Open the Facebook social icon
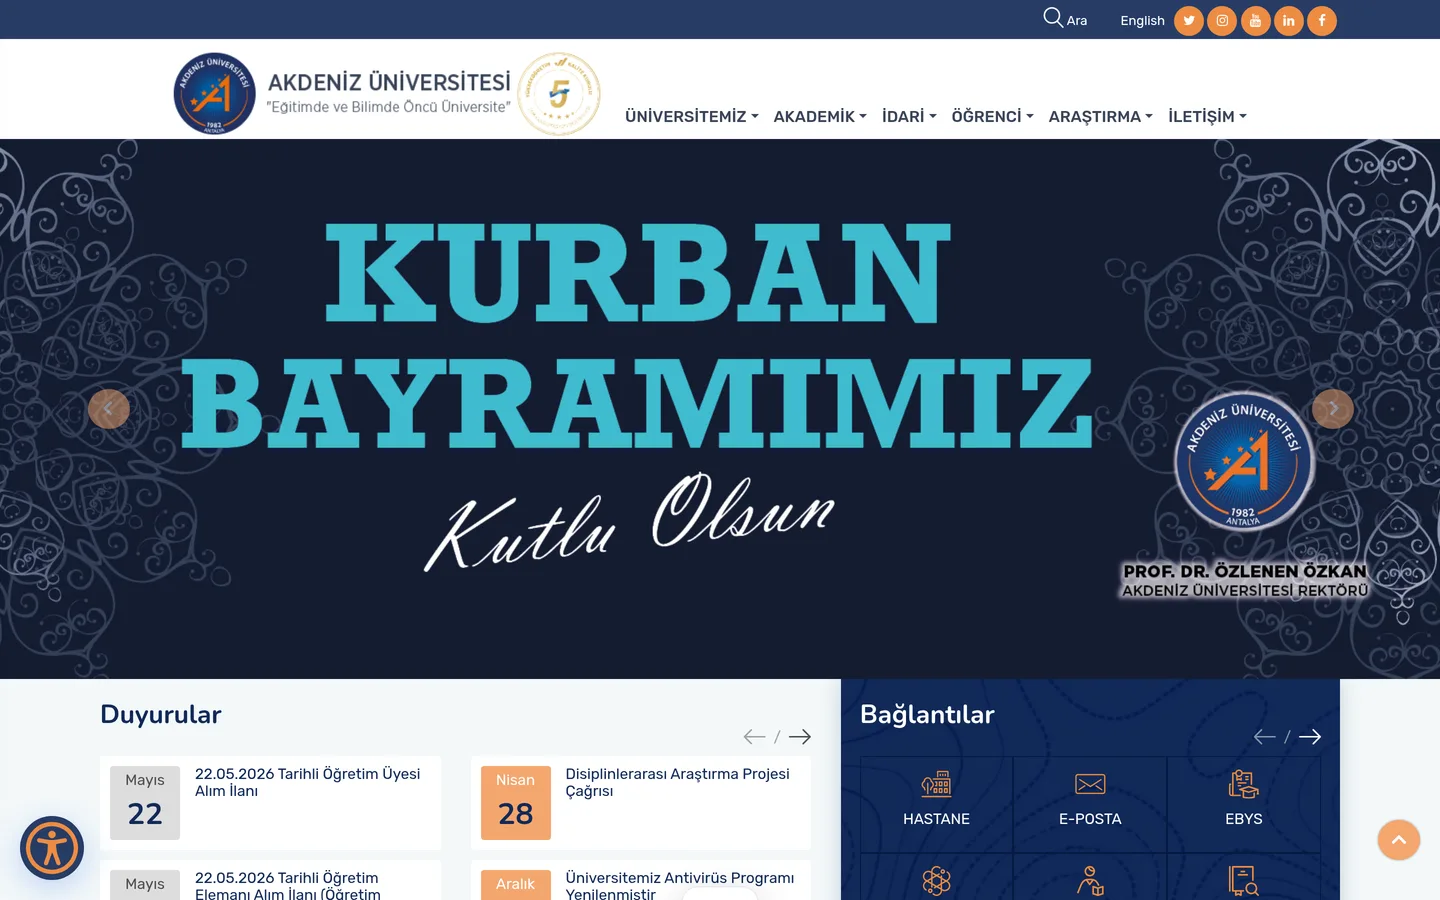 tap(1322, 20)
